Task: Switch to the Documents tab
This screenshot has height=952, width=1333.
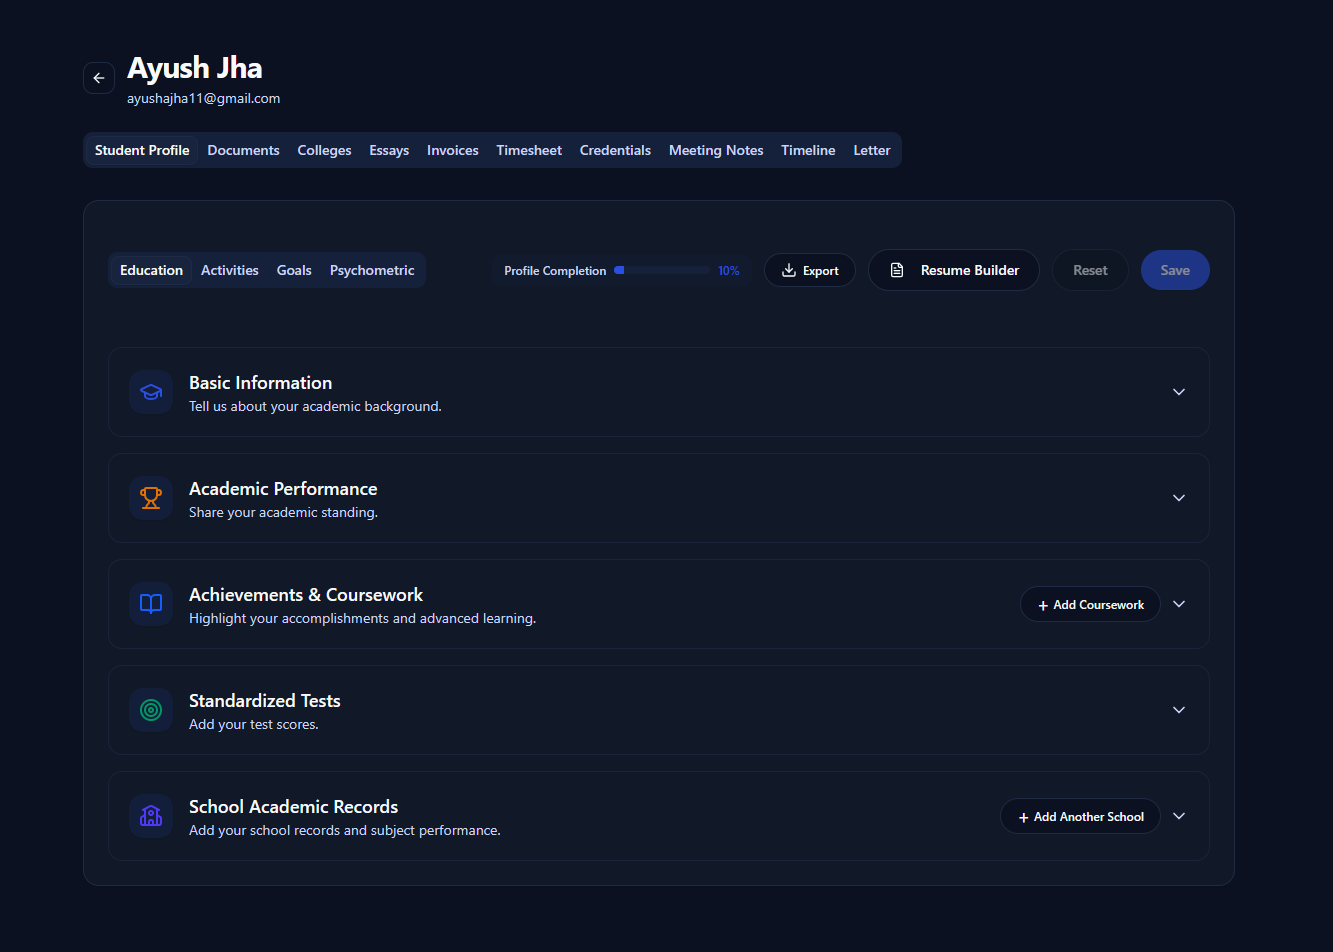Action: [243, 150]
